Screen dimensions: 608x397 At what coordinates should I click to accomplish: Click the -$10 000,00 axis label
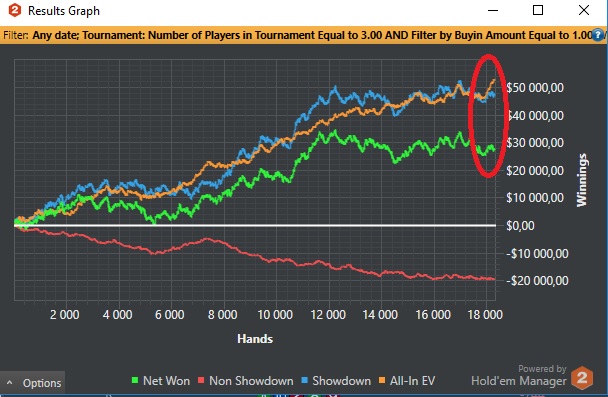click(537, 254)
